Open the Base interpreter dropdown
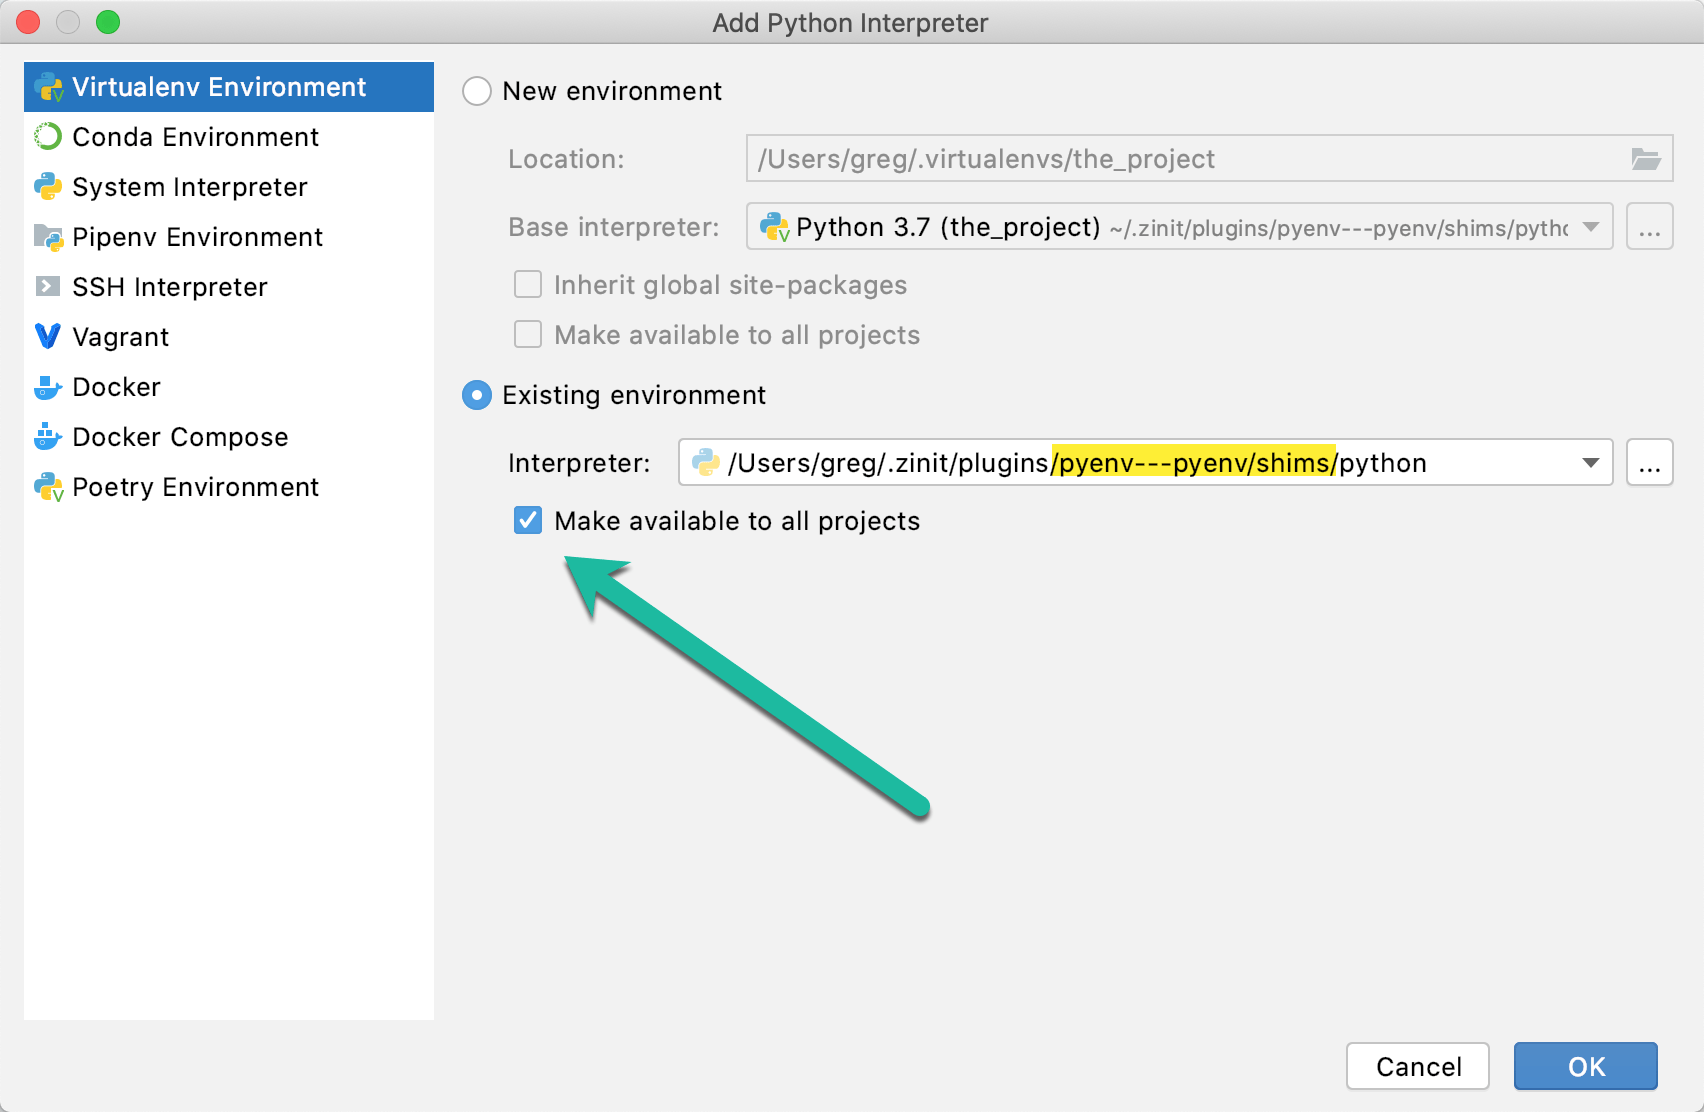 (x=1590, y=228)
